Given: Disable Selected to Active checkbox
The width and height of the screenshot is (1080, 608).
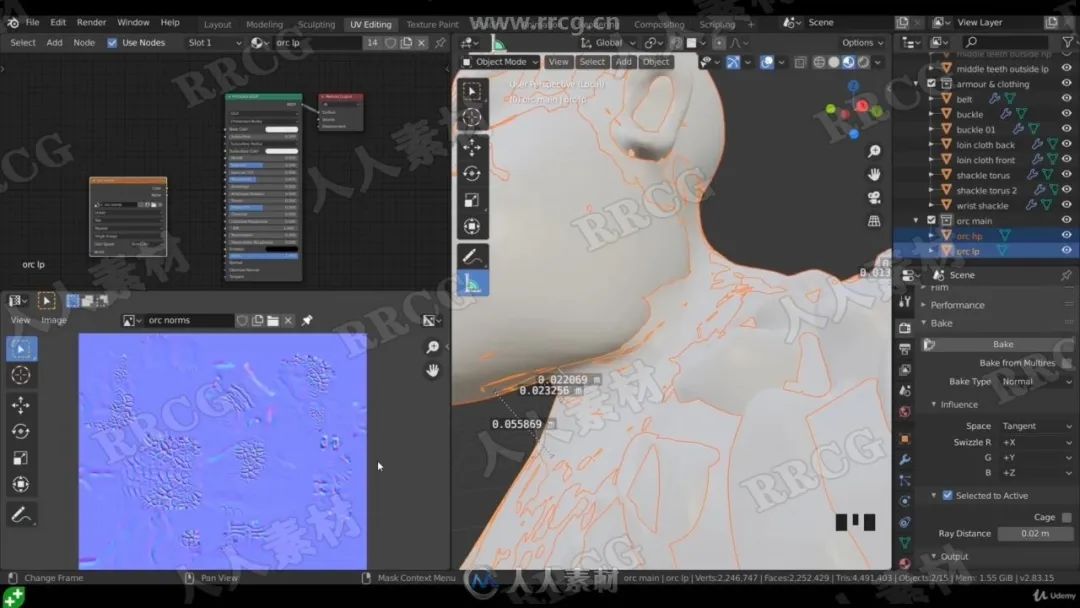Looking at the screenshot, I should 948,495.
